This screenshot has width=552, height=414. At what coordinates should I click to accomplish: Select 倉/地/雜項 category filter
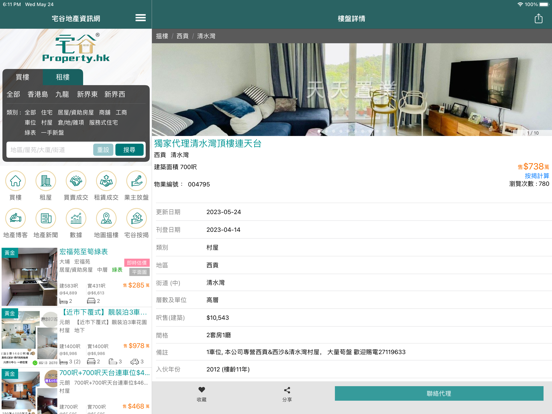point(71,123)
